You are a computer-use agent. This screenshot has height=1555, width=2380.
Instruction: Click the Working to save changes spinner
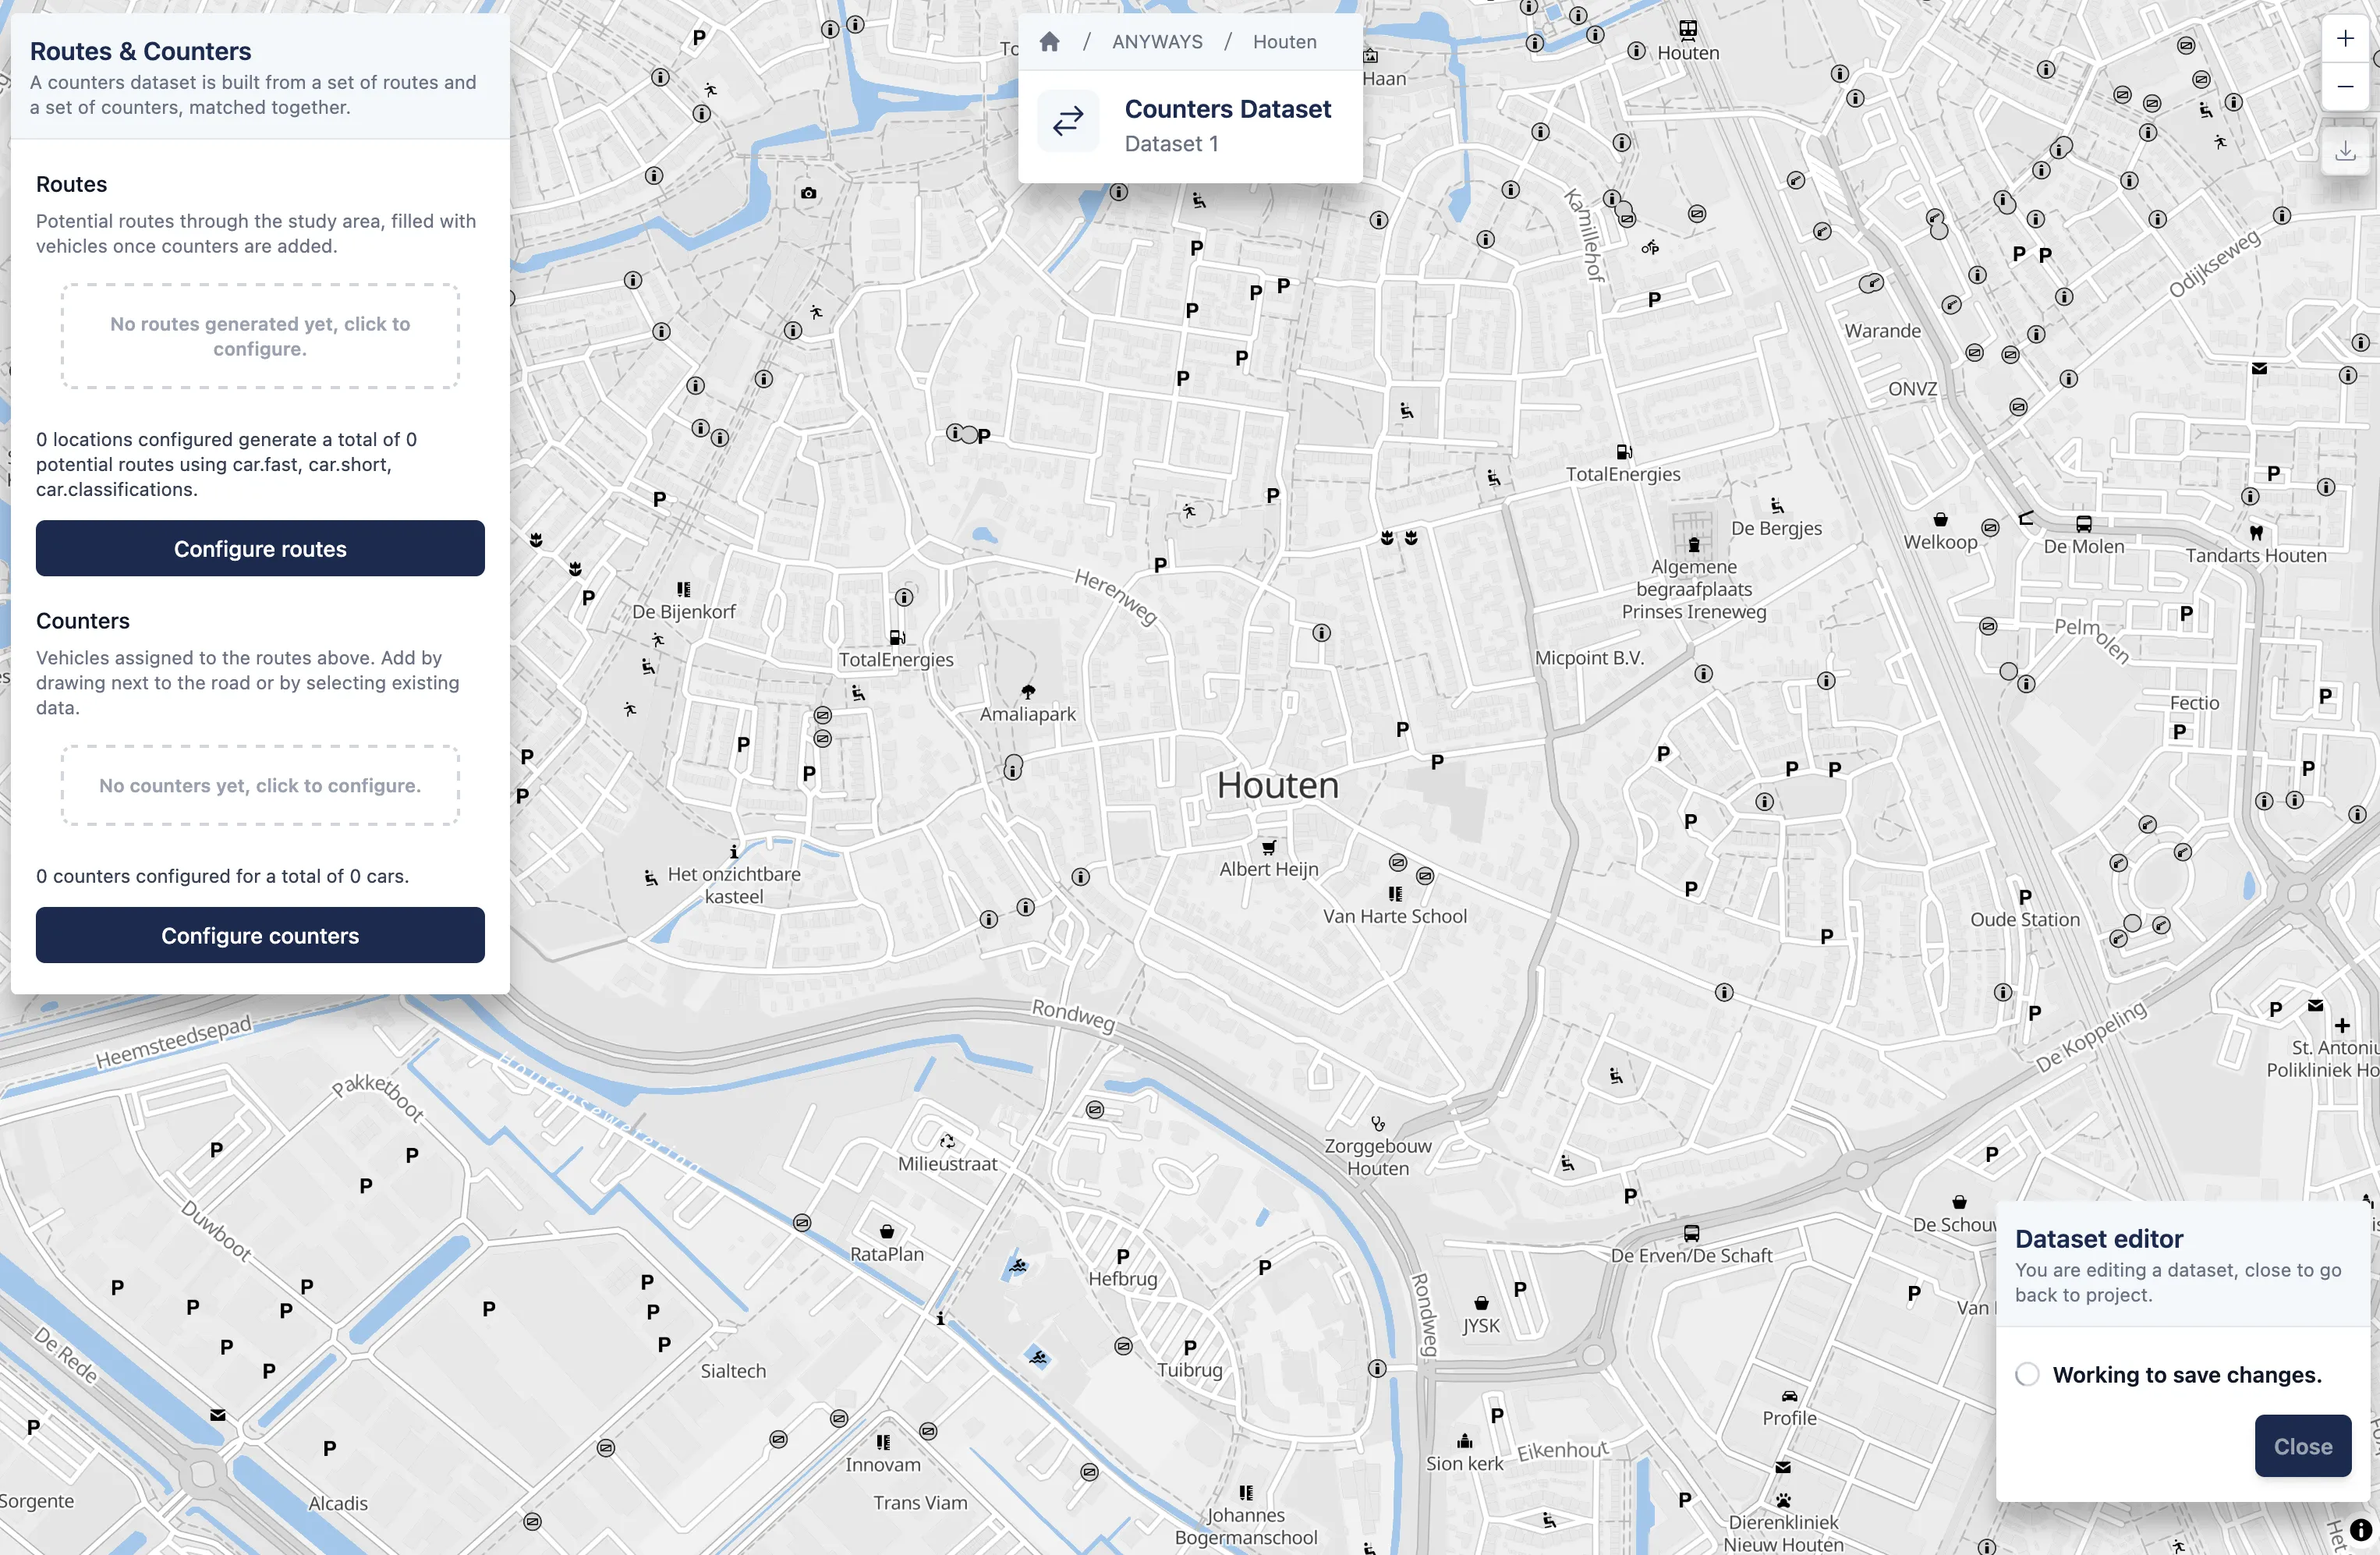click(2027, 1374)
